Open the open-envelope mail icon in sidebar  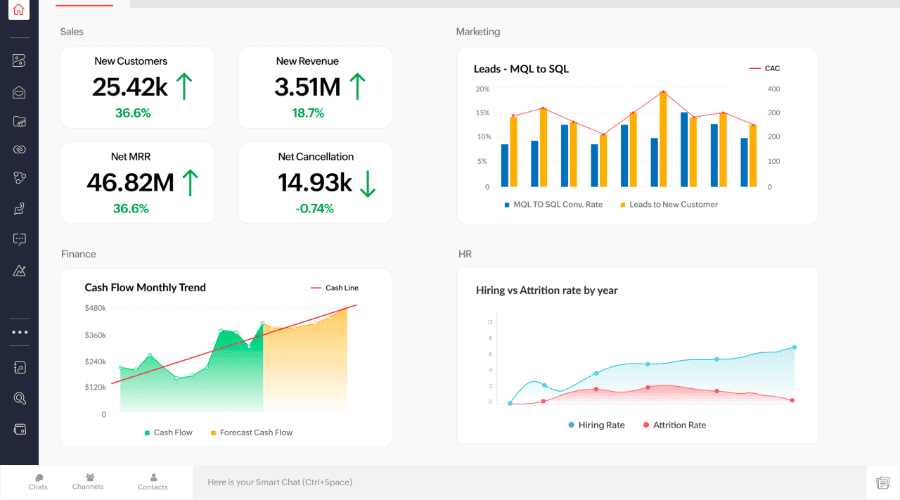click(19, 92)
